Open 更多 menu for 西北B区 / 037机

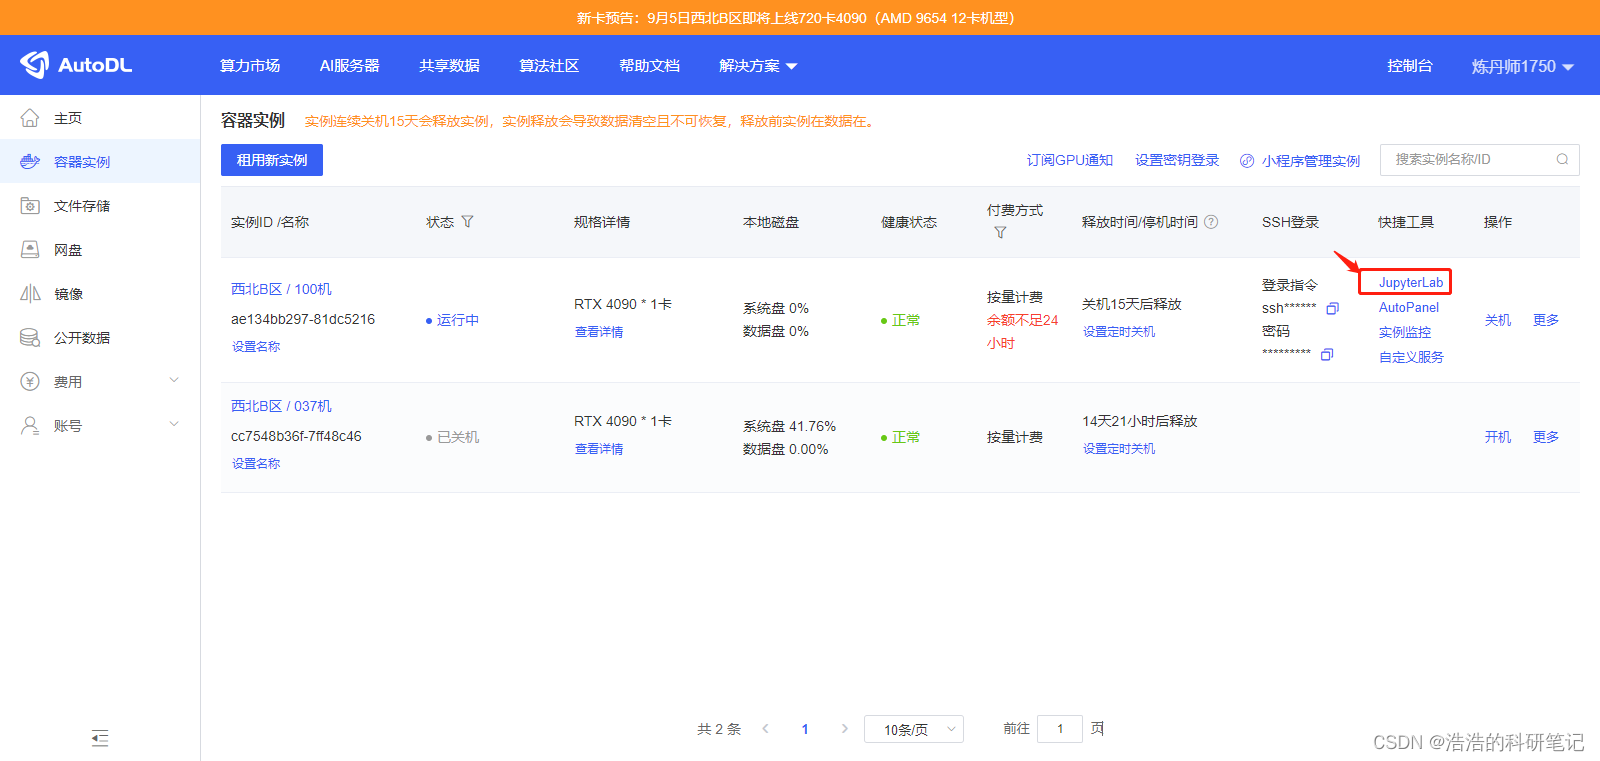1546,437
